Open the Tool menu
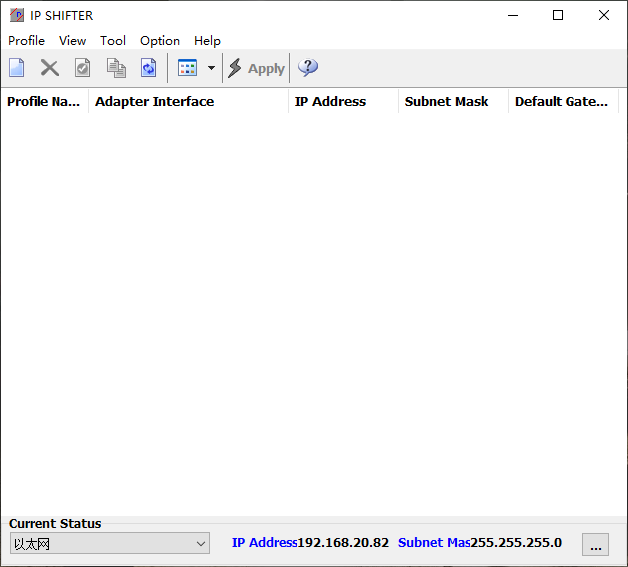The width and height of the screenshot is (628, 567). [x=113, y=40]
